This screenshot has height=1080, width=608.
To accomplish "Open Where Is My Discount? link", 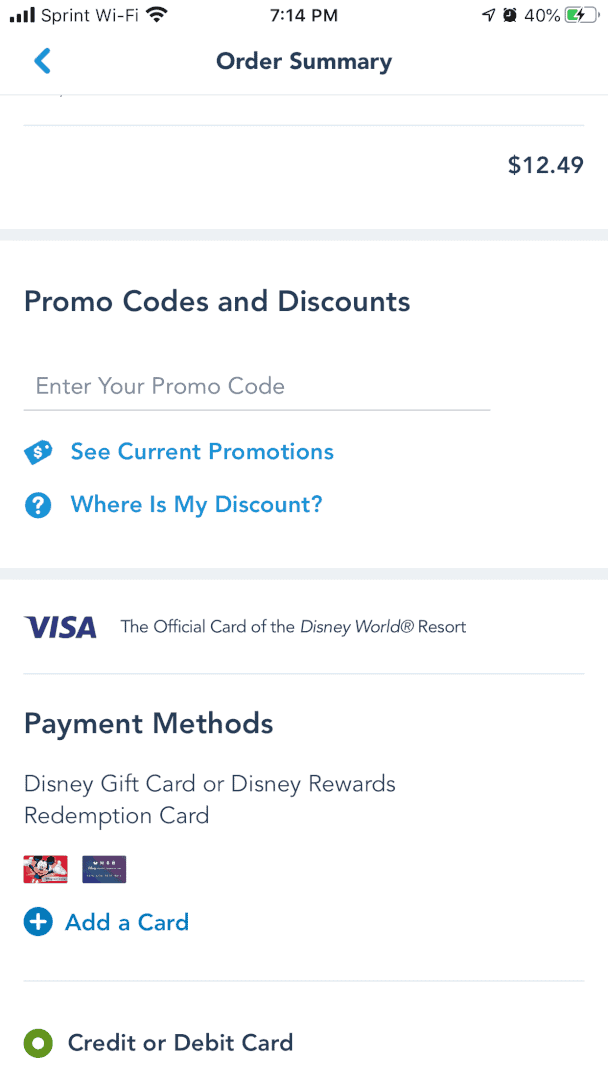I will (x=196, y=505).
